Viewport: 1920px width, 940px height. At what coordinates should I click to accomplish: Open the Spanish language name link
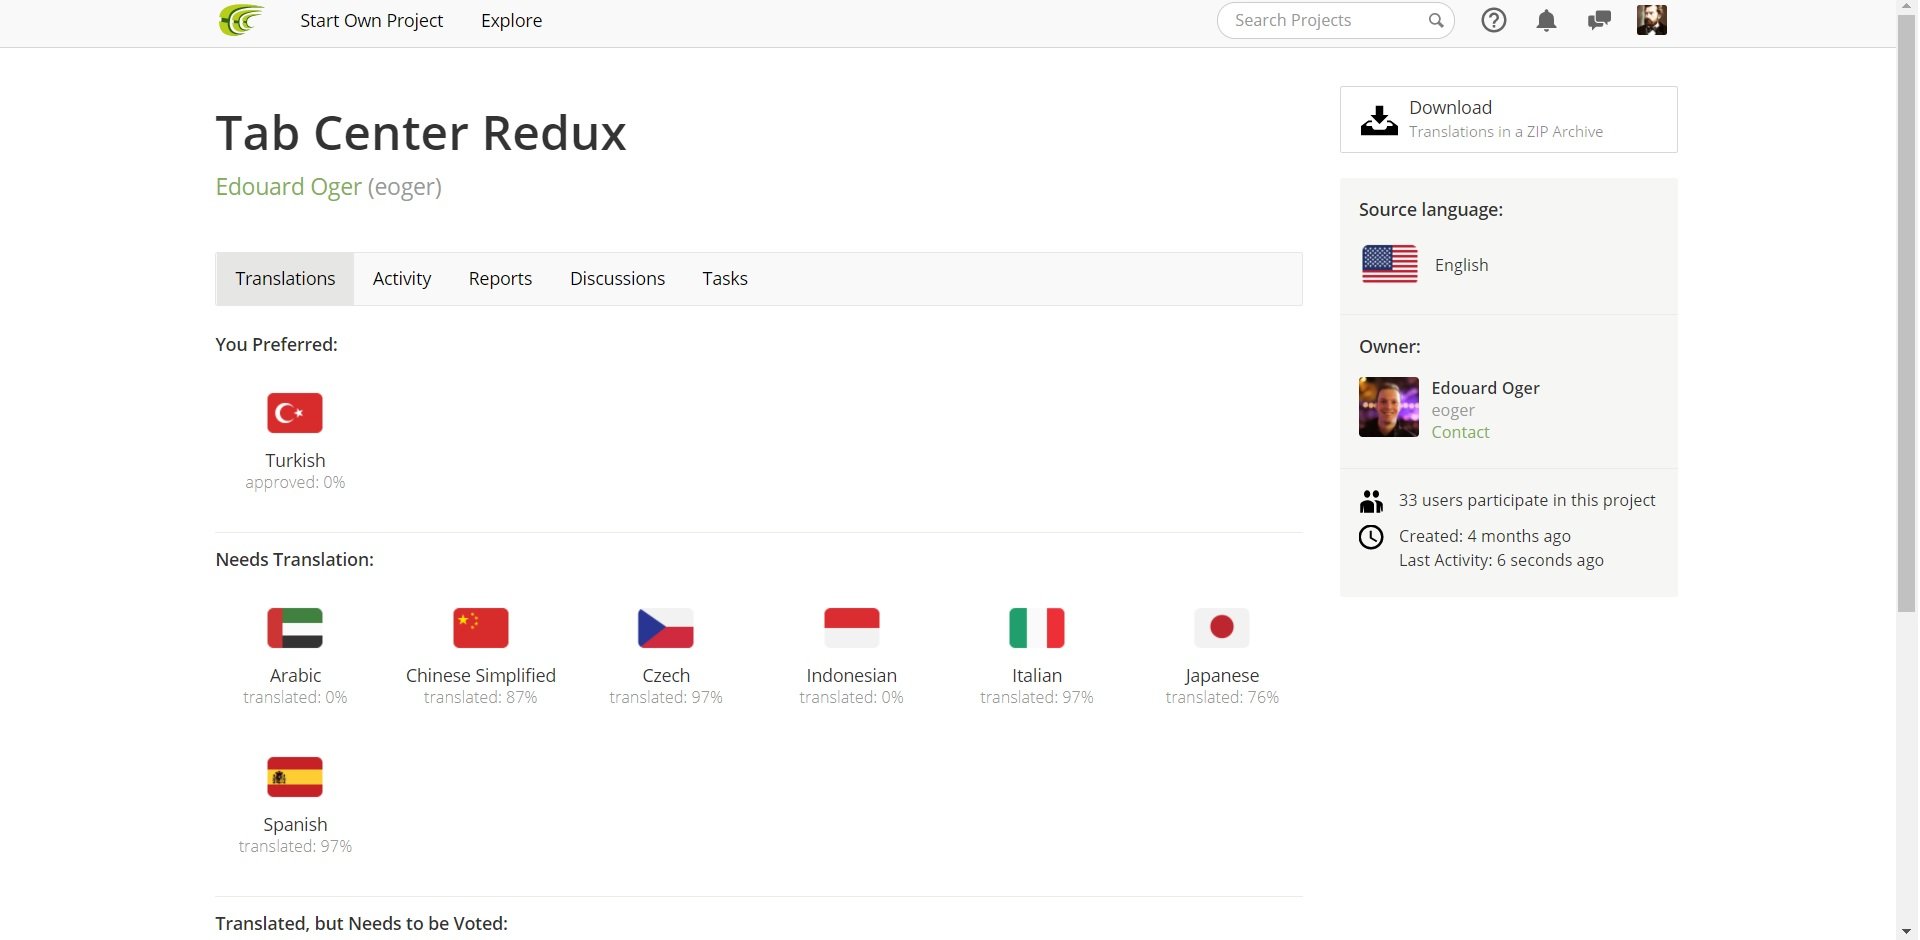tap(295, 824)
